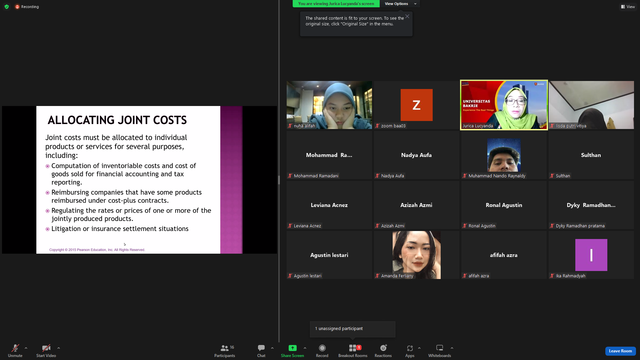
Task: Open the Apps panel
Action: 410,350
